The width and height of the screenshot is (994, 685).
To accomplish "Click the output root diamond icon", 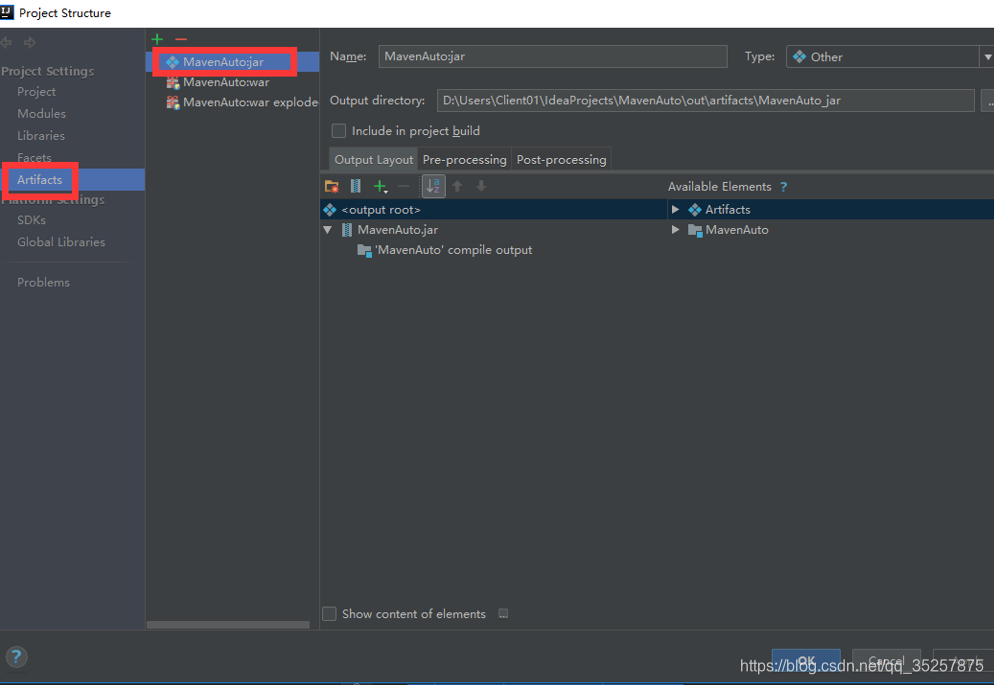I will coord(330,210).
